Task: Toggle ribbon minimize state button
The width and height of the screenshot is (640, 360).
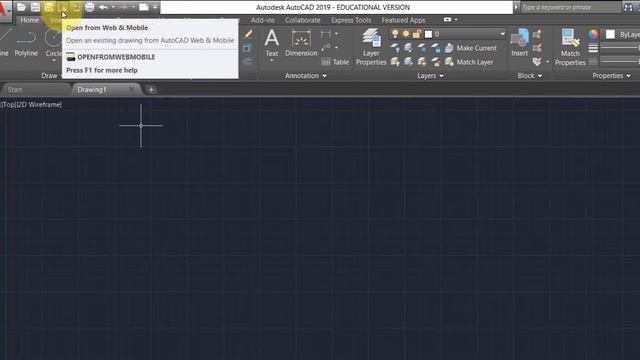Action: tap(447, 20)
